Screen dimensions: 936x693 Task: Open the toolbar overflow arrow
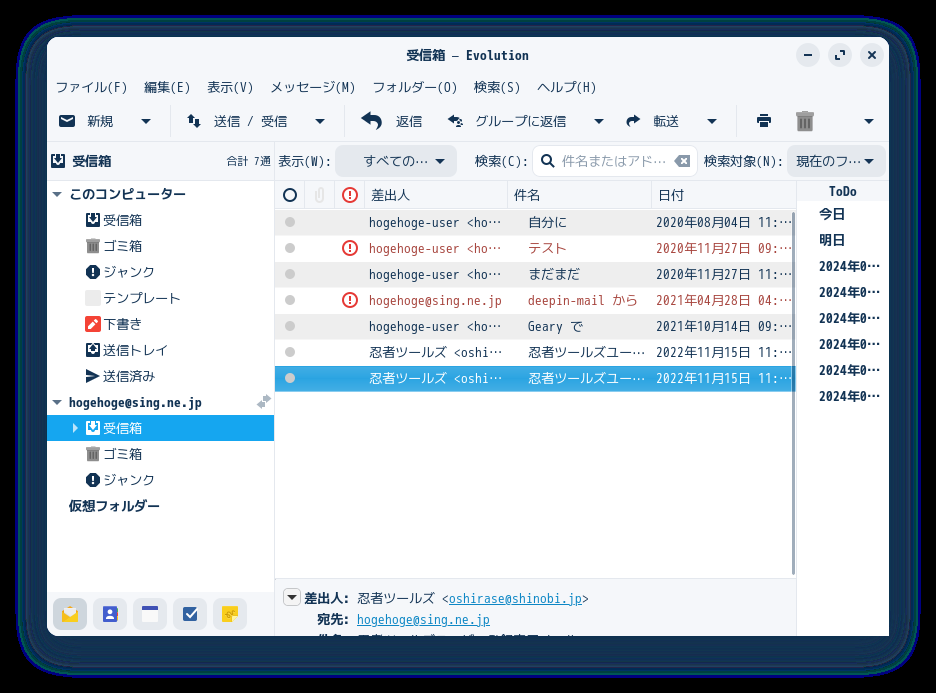tap(869, 122)
